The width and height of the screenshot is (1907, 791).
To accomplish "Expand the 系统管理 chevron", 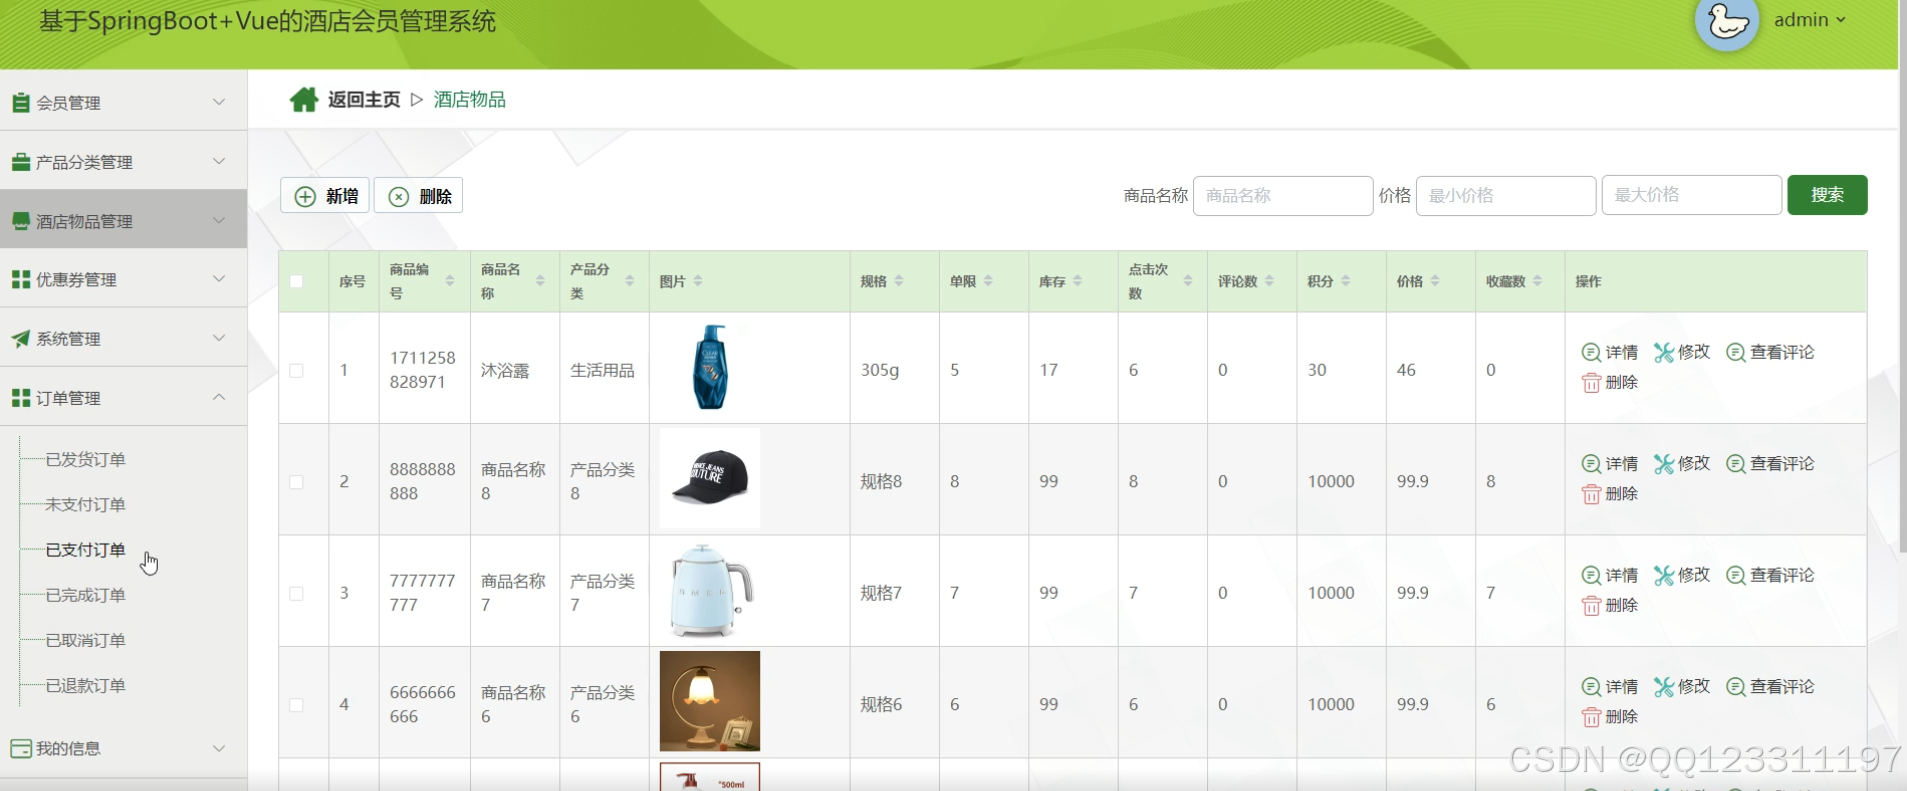I will coord(219,338).
